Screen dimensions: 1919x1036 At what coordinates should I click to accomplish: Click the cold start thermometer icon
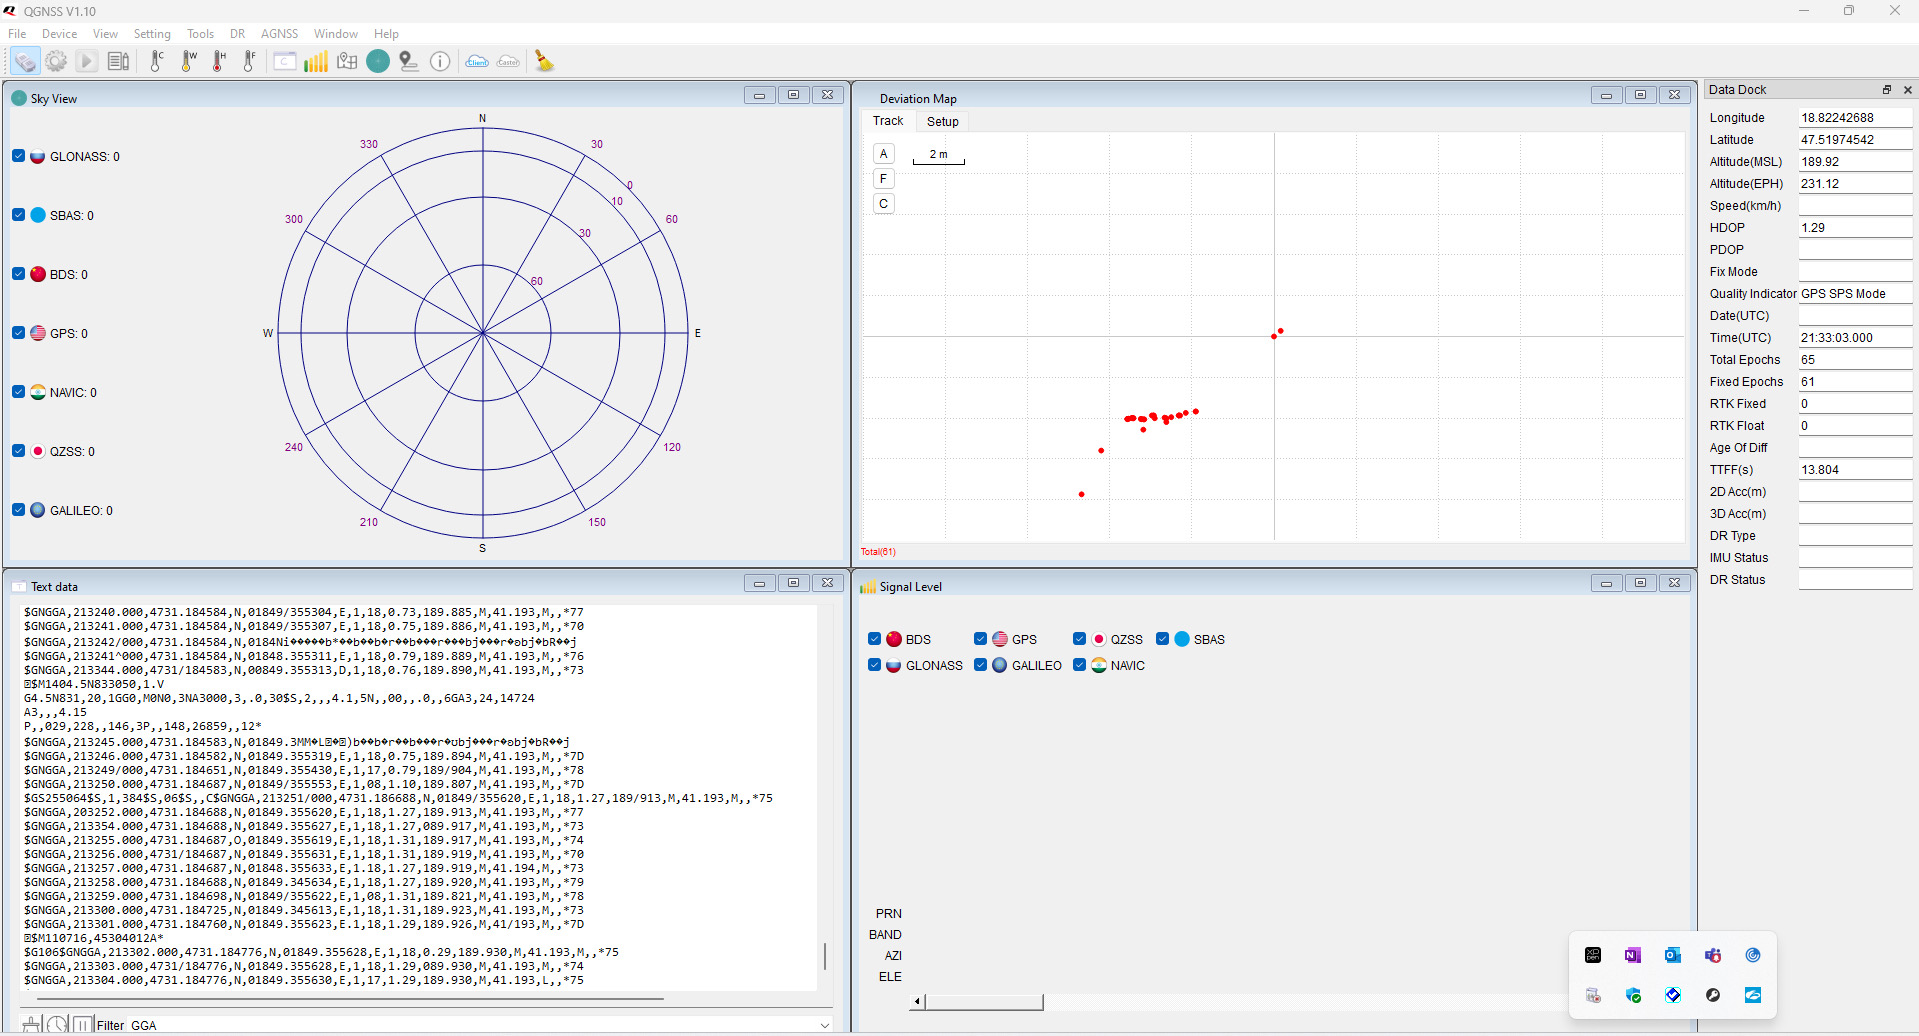point(157,62)
